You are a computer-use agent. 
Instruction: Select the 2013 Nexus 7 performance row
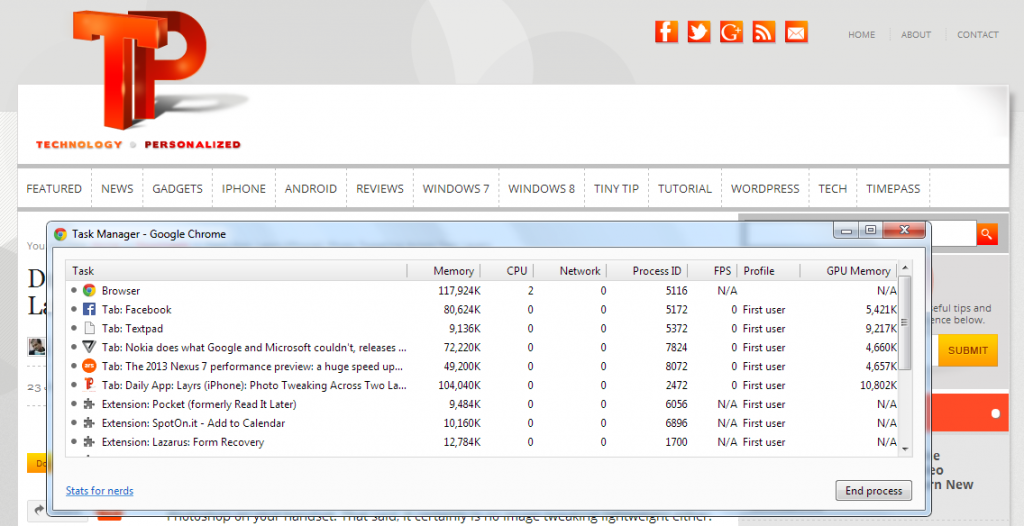[253, 367]
